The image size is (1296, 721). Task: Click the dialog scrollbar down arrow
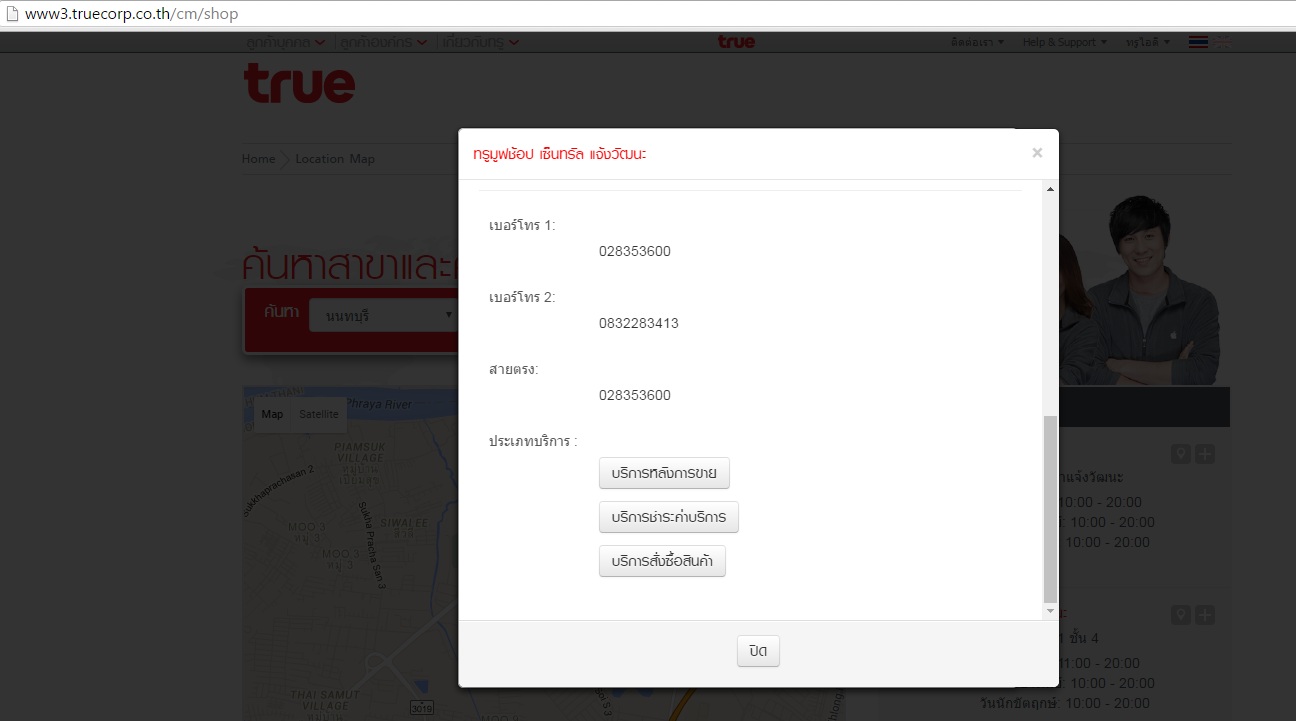pos(1050,610)
